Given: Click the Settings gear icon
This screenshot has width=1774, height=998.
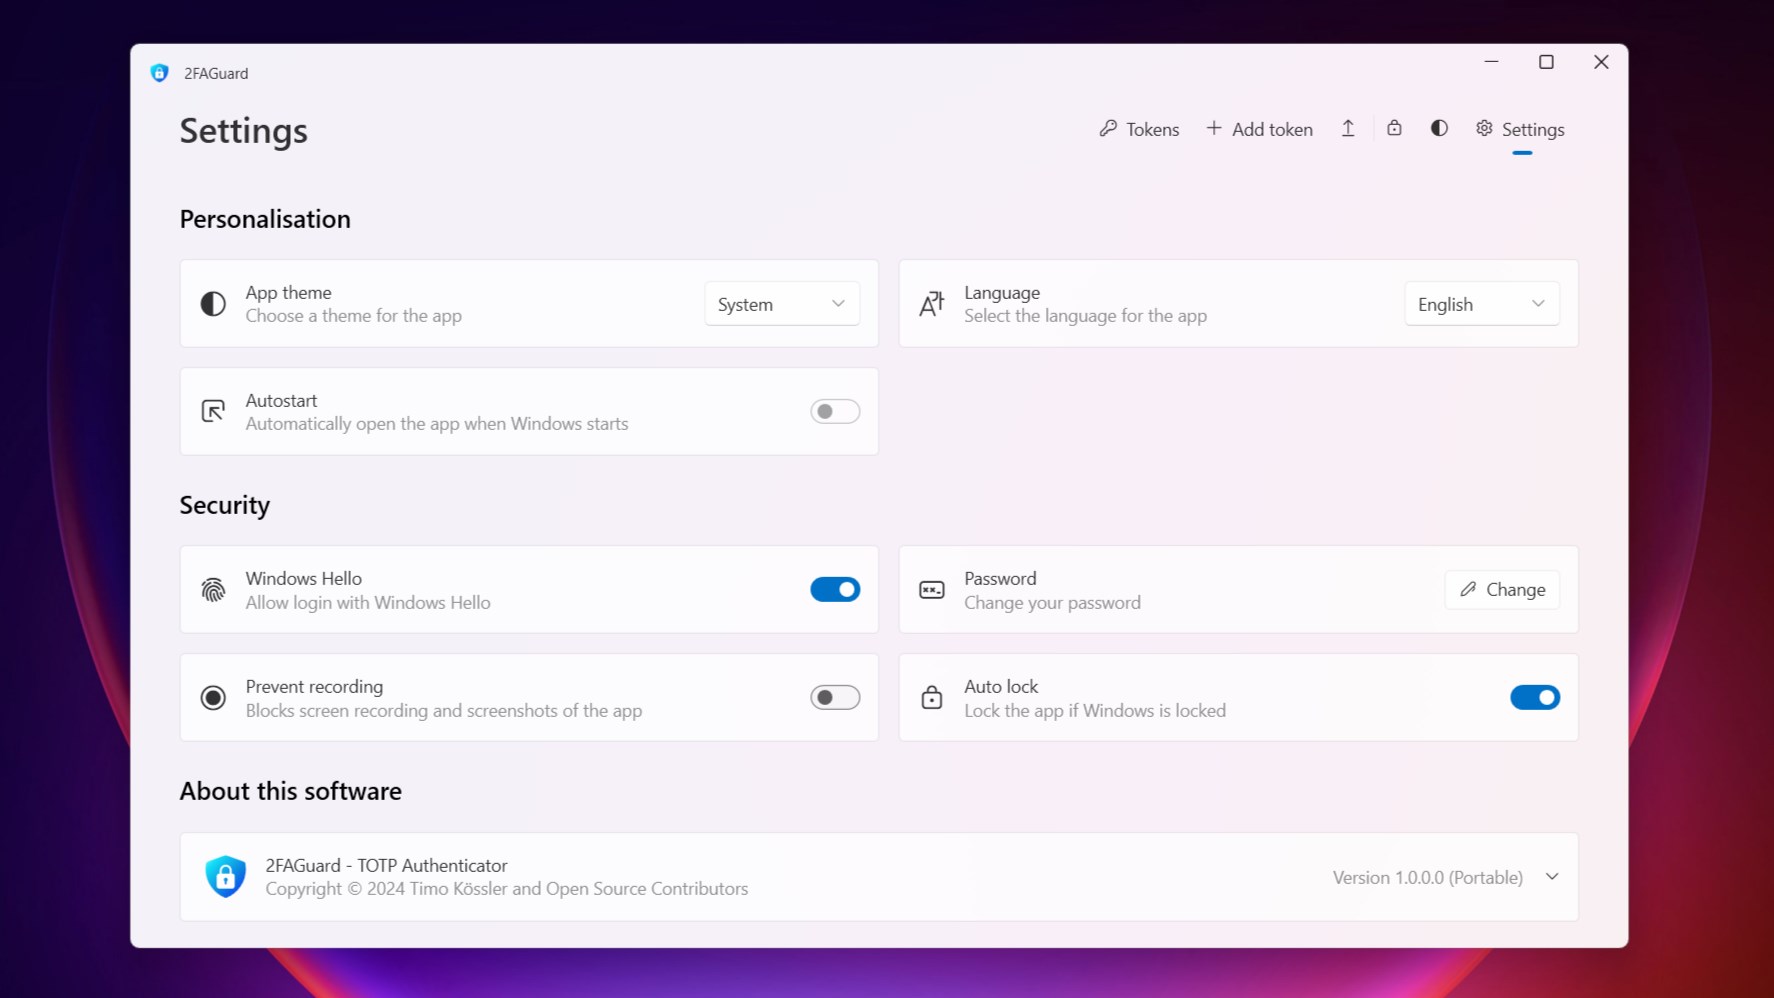Looking at the screenshot, I should click(1483, 129).
